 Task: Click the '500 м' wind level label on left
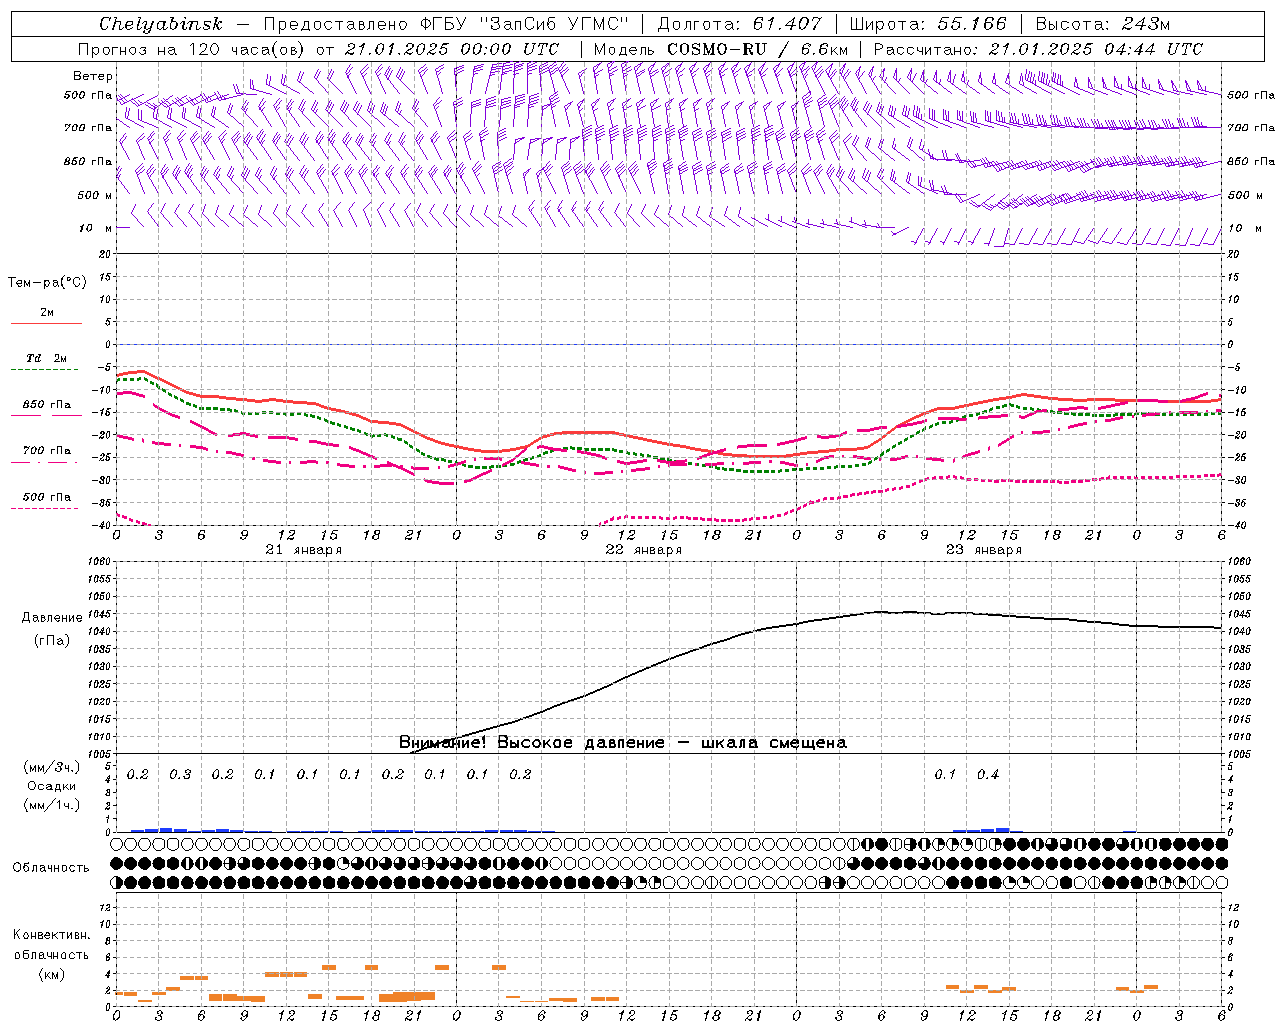94,195
